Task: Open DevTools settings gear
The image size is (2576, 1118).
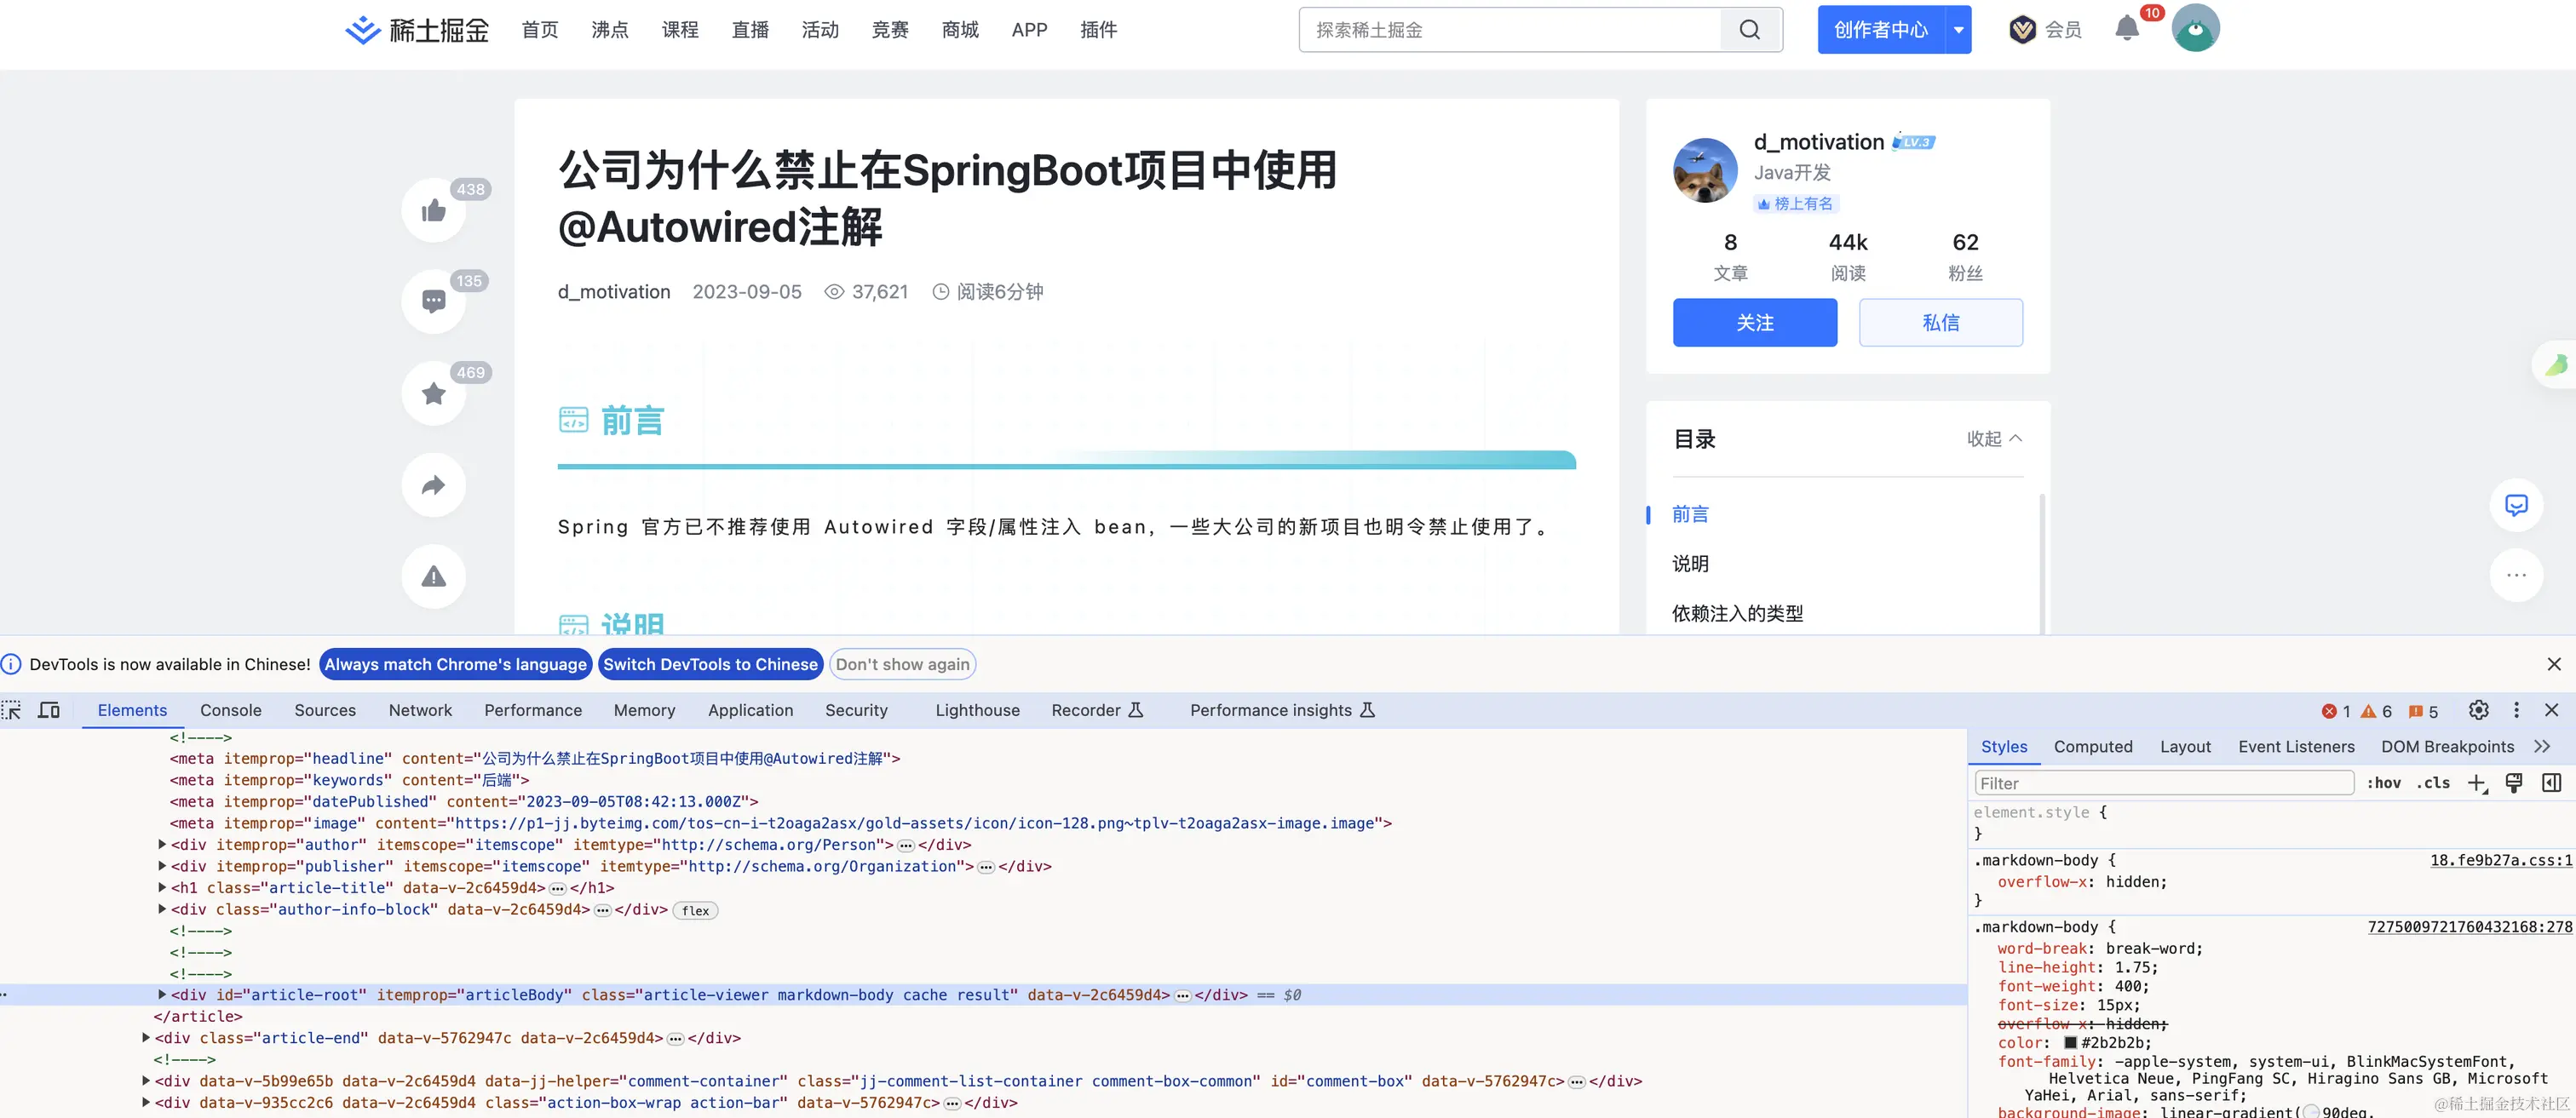Action: 2478,710
